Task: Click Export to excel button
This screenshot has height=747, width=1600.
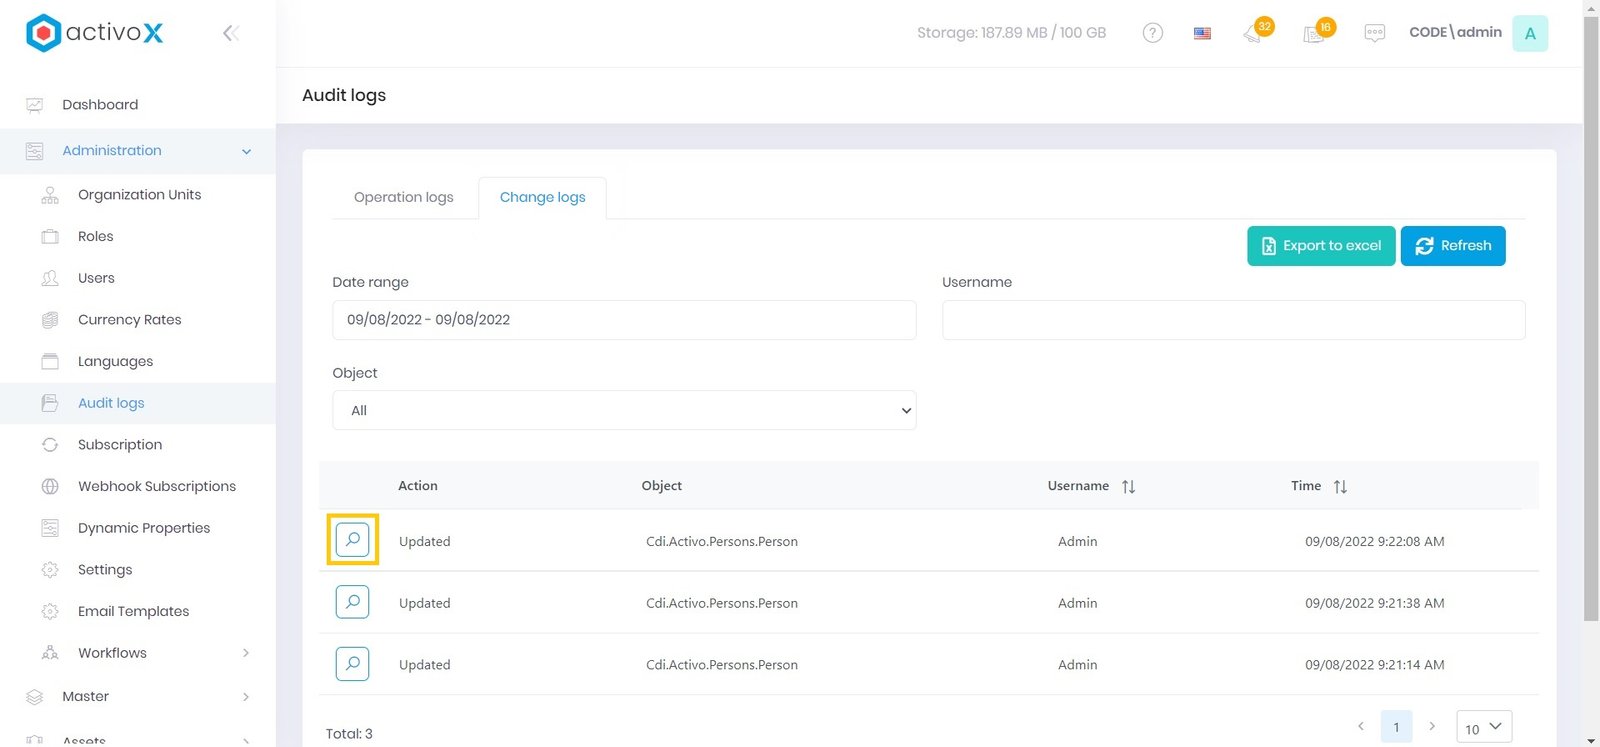Action: pos(1320,246)
